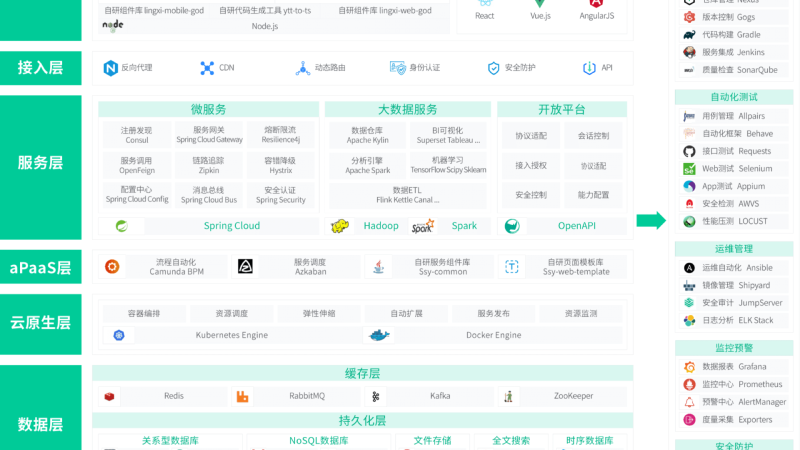Click the Kubernetes Engine icon
This screenshot has height=450, width=800.
119,335
